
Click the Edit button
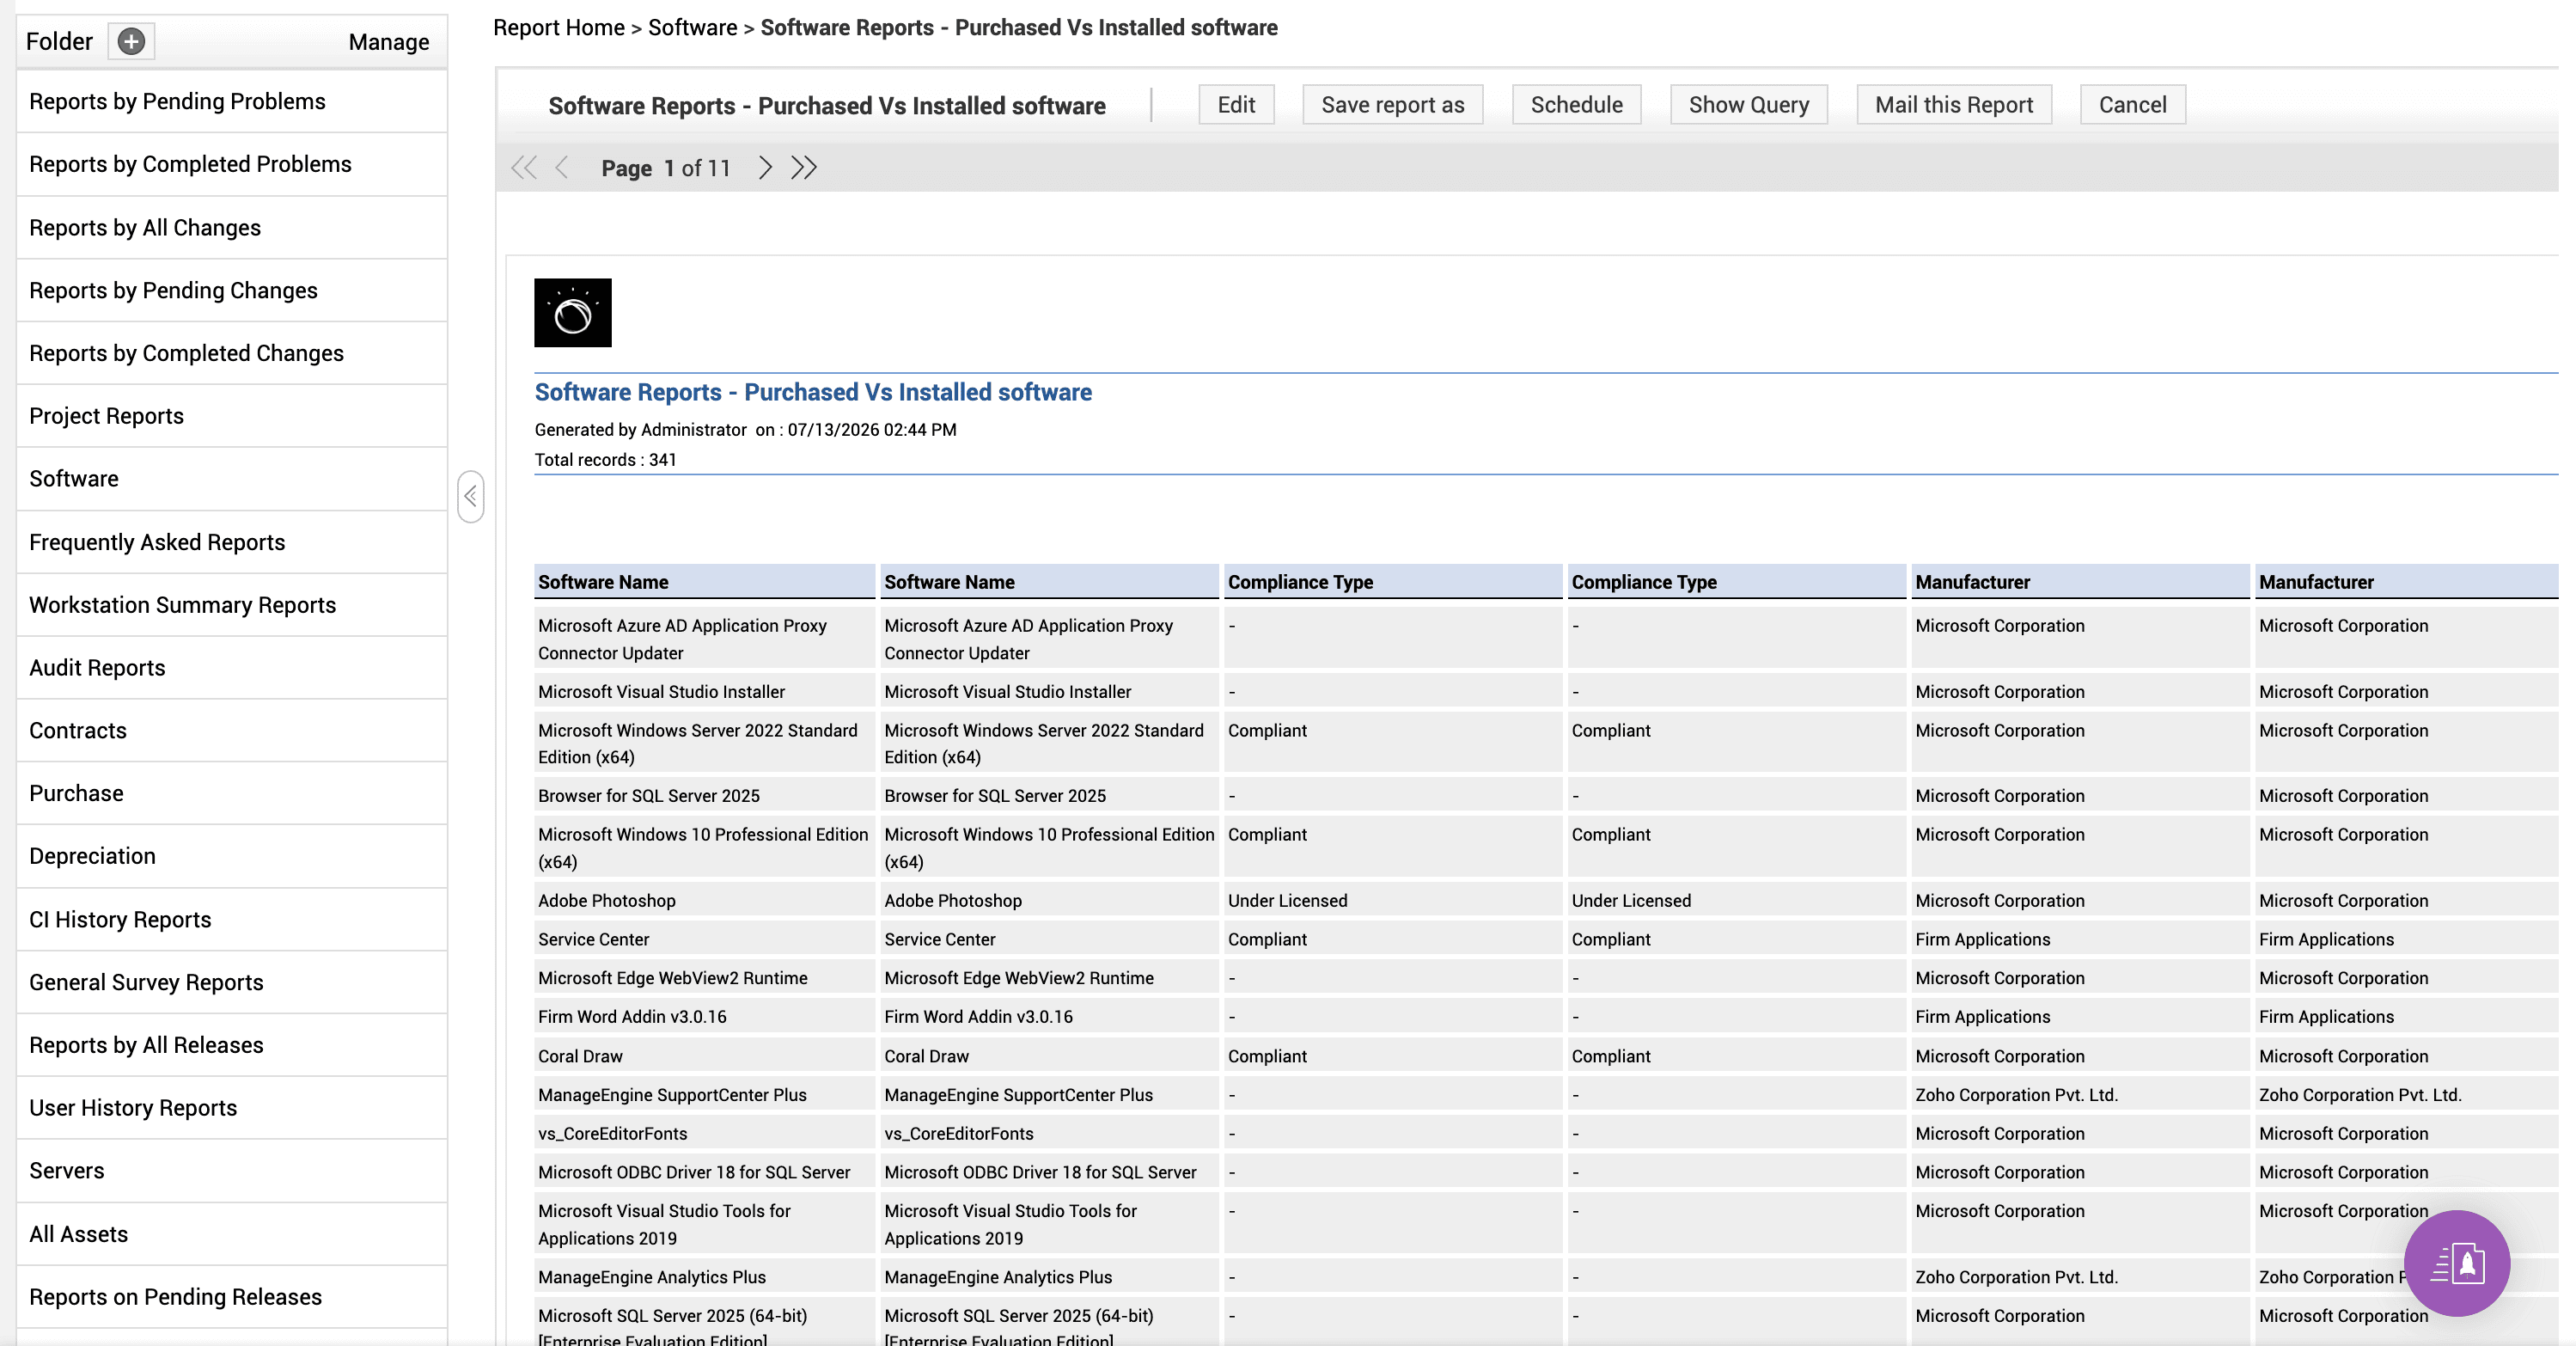[x=1236, y=105]
